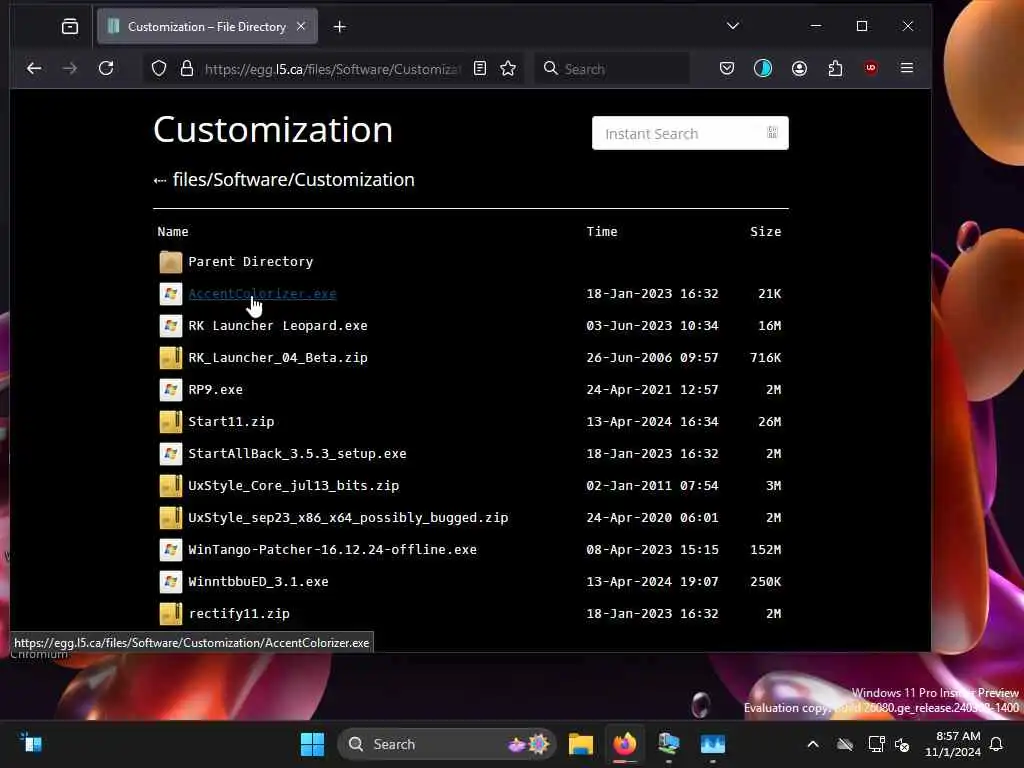Image resolution: width=1024 pixels, height=768 pixels.
Task: Open the uBlock Origin icon
Action: [871, 68]
